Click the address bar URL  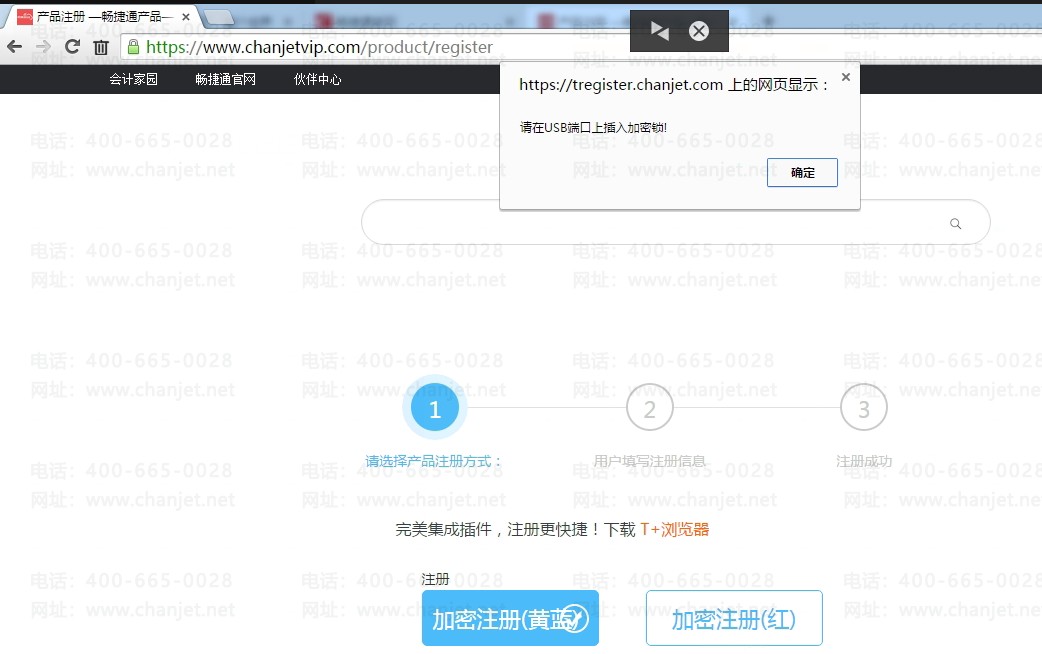click(x=319, y=47)
